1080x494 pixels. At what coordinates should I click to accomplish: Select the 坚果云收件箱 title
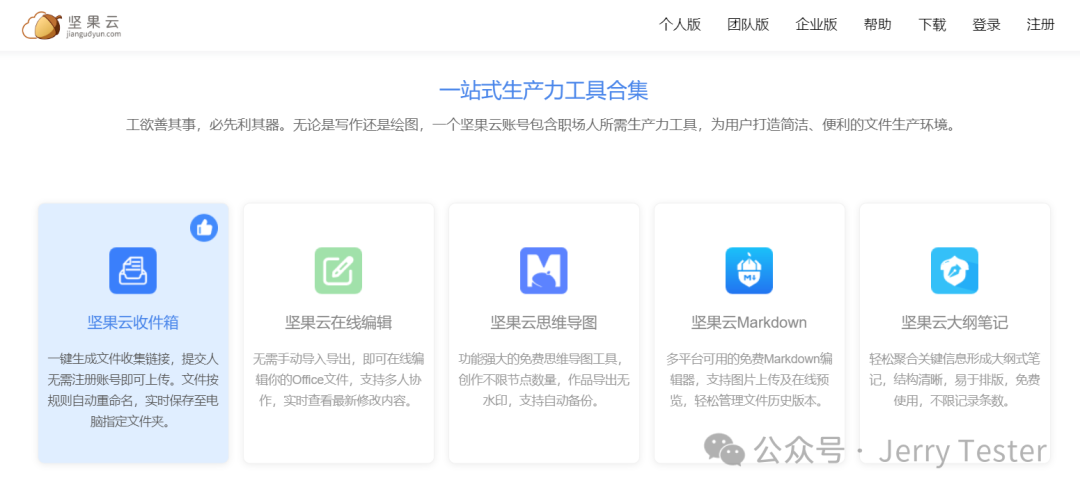coord(133,322)
